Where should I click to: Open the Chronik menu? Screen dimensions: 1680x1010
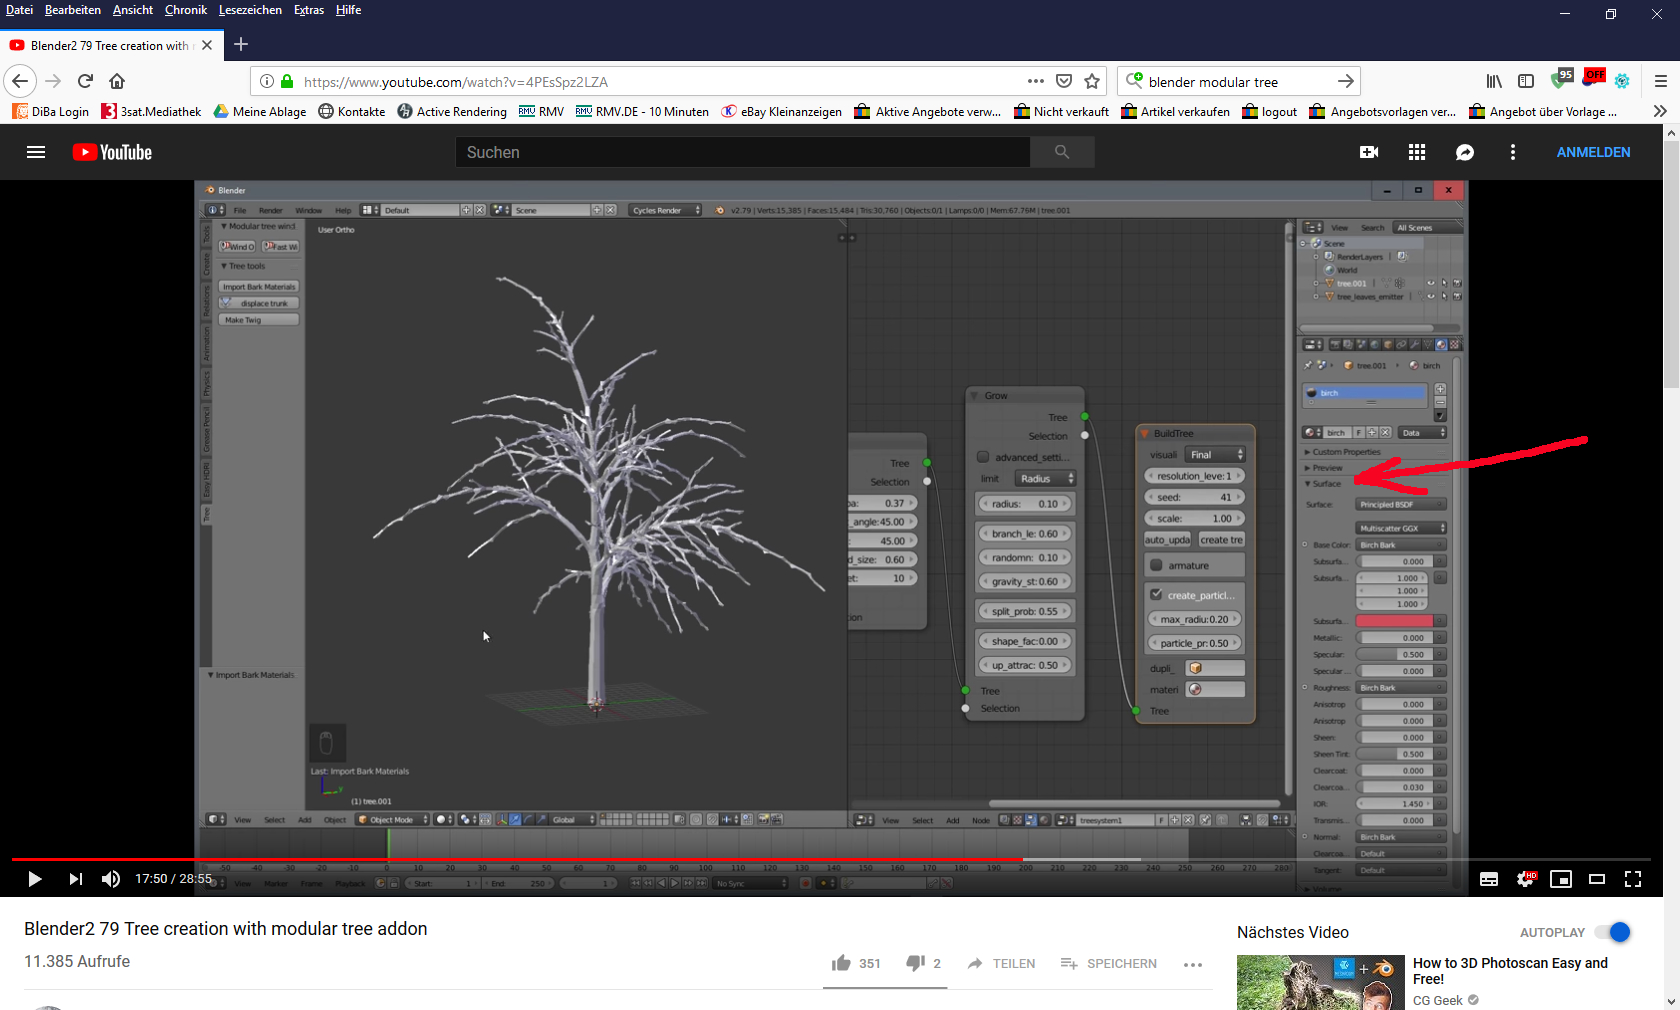(x=186, y=10)
